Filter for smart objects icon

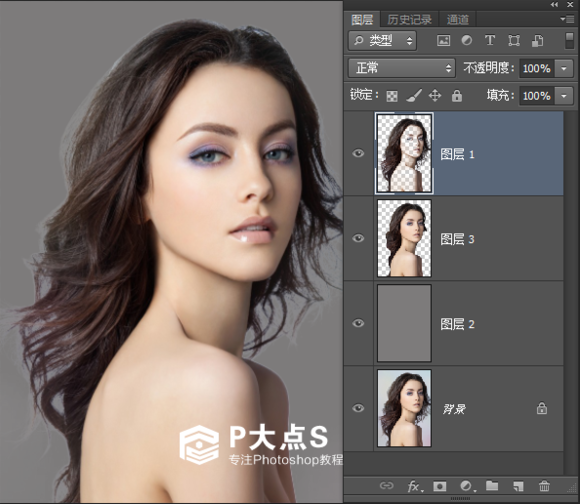(537, 40)
